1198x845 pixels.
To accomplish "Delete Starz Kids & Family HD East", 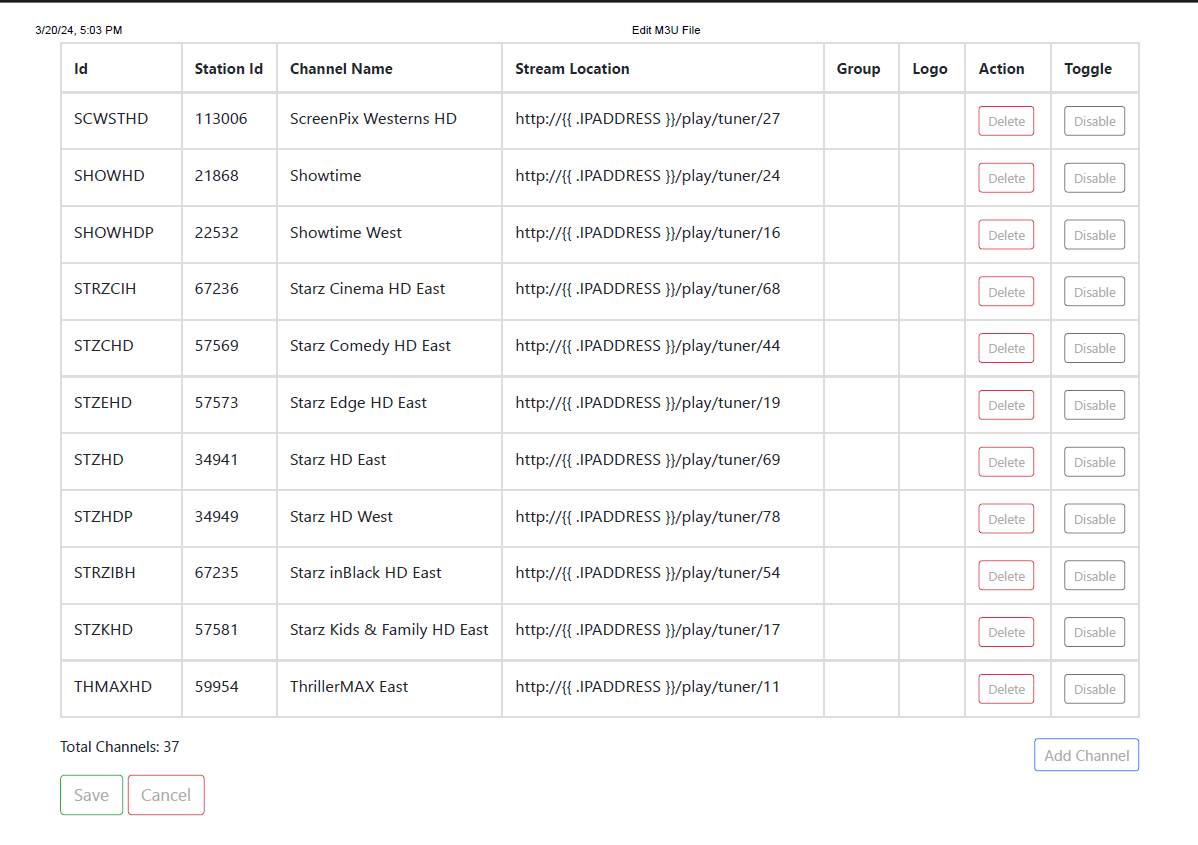I will pos(1005,632).
